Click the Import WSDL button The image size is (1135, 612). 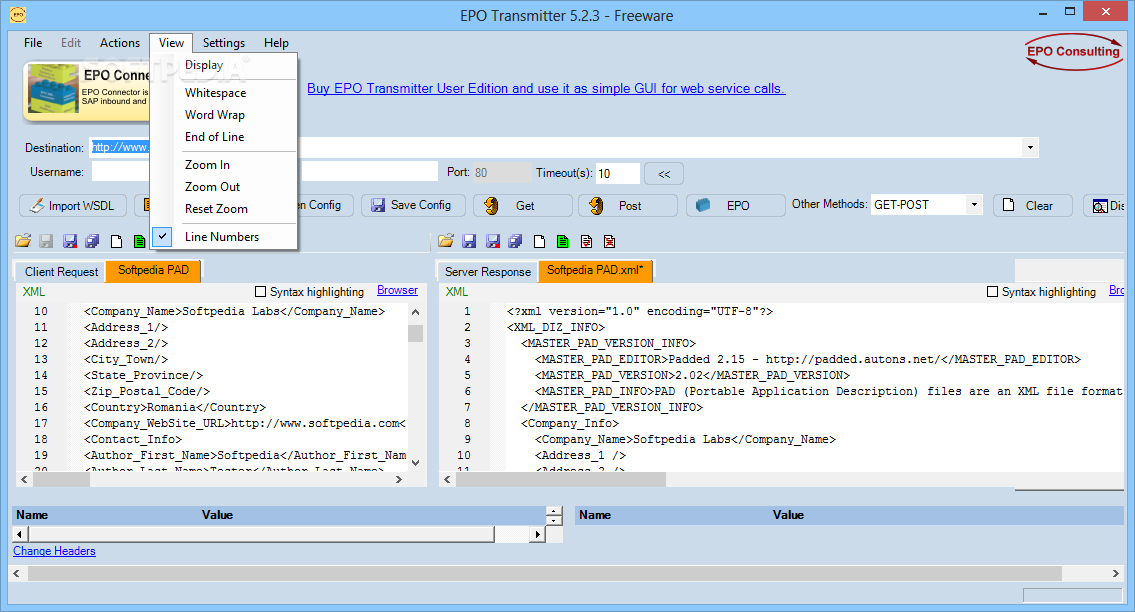click(72, 206)
